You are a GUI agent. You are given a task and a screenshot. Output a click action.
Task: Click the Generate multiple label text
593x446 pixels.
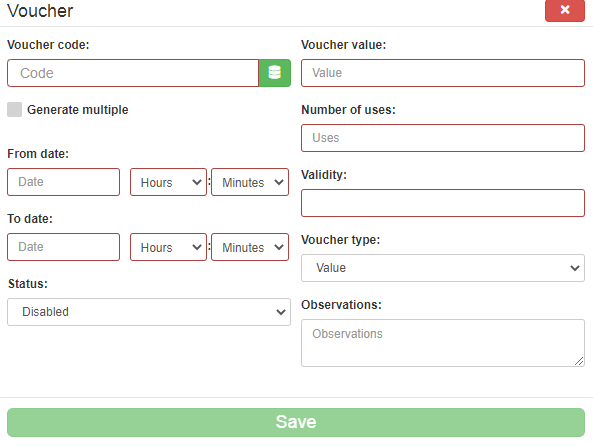[78, 110]
